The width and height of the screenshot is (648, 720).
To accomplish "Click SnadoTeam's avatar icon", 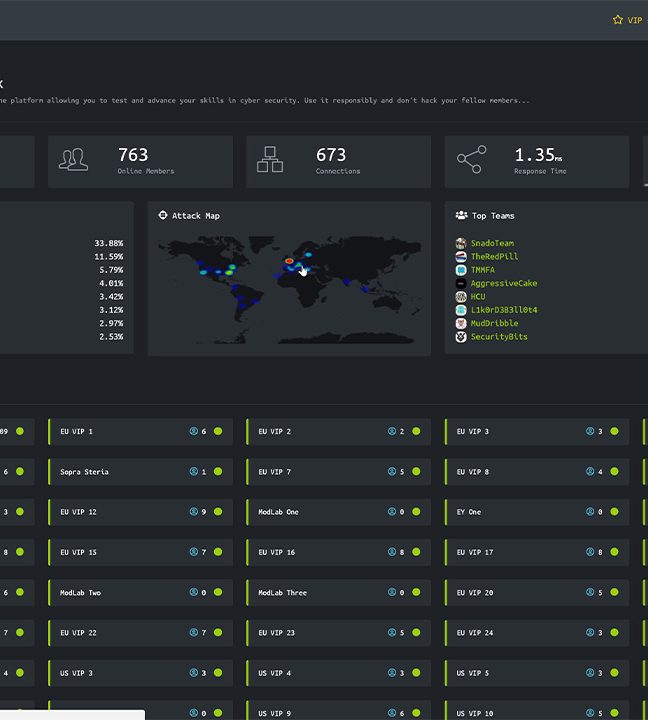I will tap(461, 243).
